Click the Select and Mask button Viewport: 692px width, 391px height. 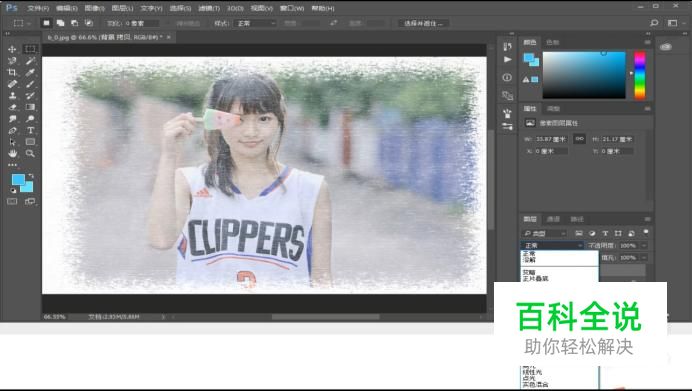(424, 23)
